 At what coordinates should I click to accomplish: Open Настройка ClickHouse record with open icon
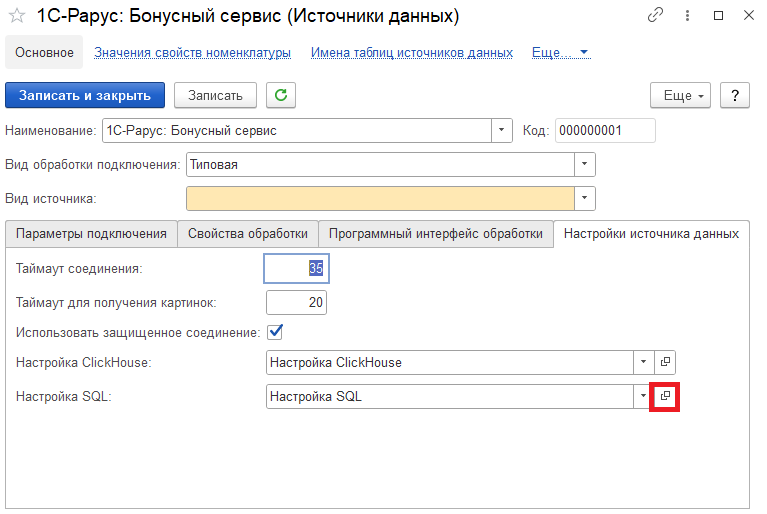665,362
